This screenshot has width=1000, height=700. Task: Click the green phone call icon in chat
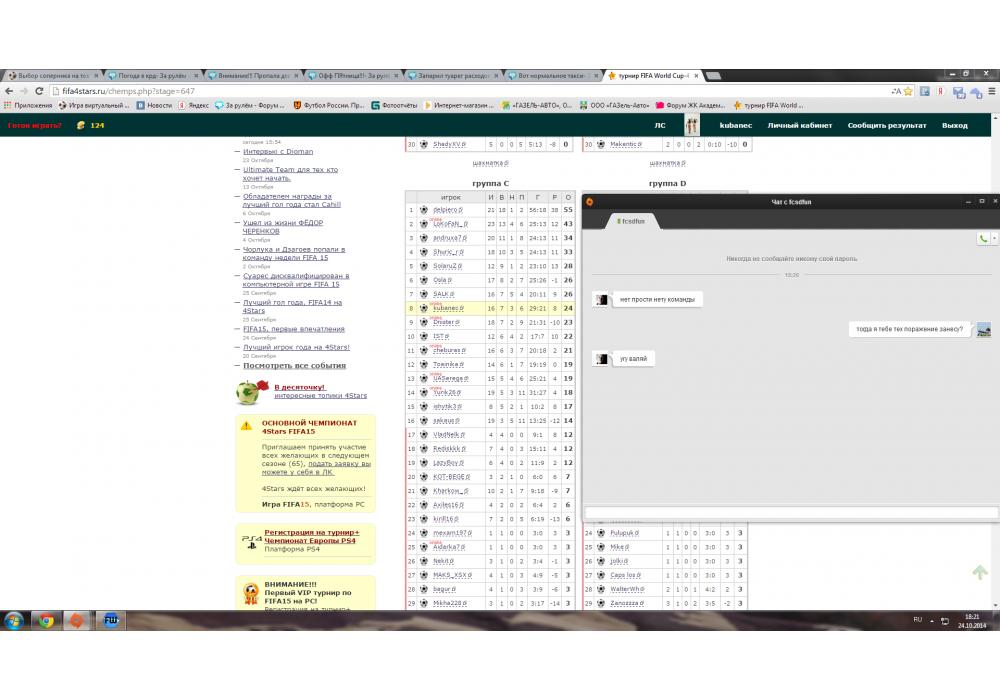click(982, 238)
